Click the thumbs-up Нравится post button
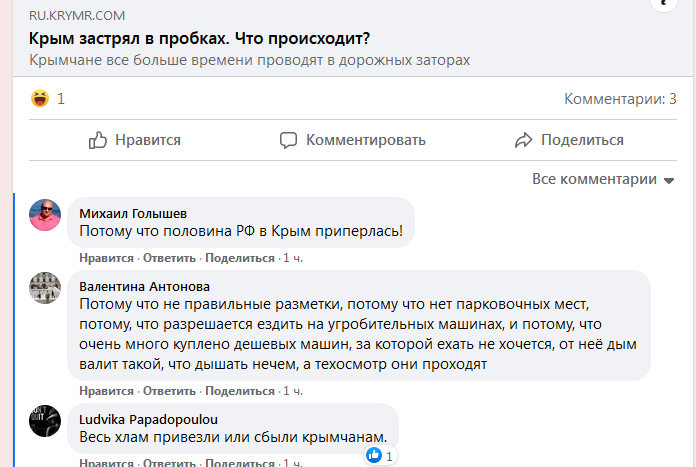The height and width of the screenshot is (467, 696). pyautogui.click(x=134, y=140)
